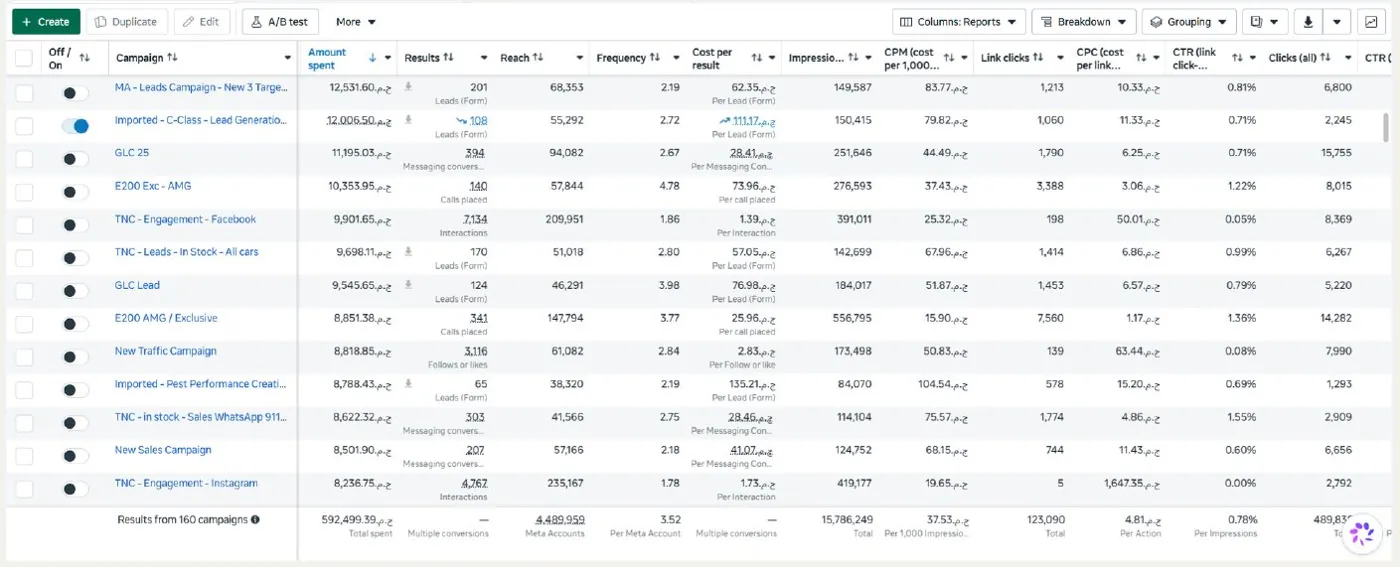Click sort arrows on CPM column header
The height and width of the screenshot is (567, 1400).
(x=949, y=58)
